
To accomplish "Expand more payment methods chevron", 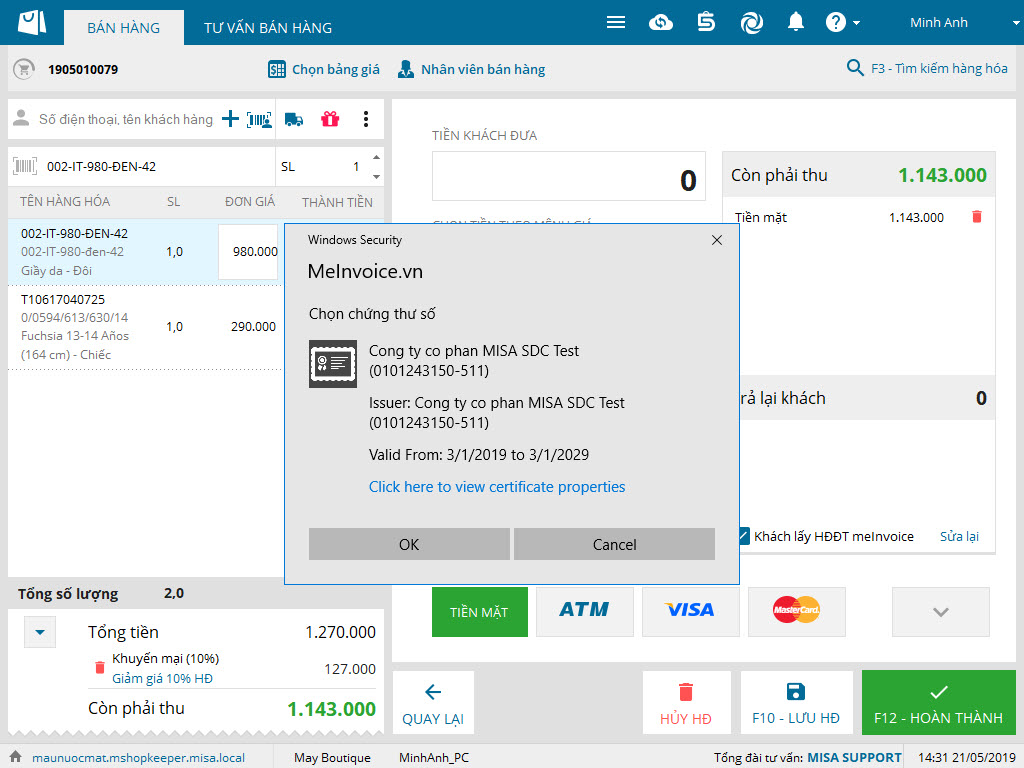I will click(x=940, y=612).
